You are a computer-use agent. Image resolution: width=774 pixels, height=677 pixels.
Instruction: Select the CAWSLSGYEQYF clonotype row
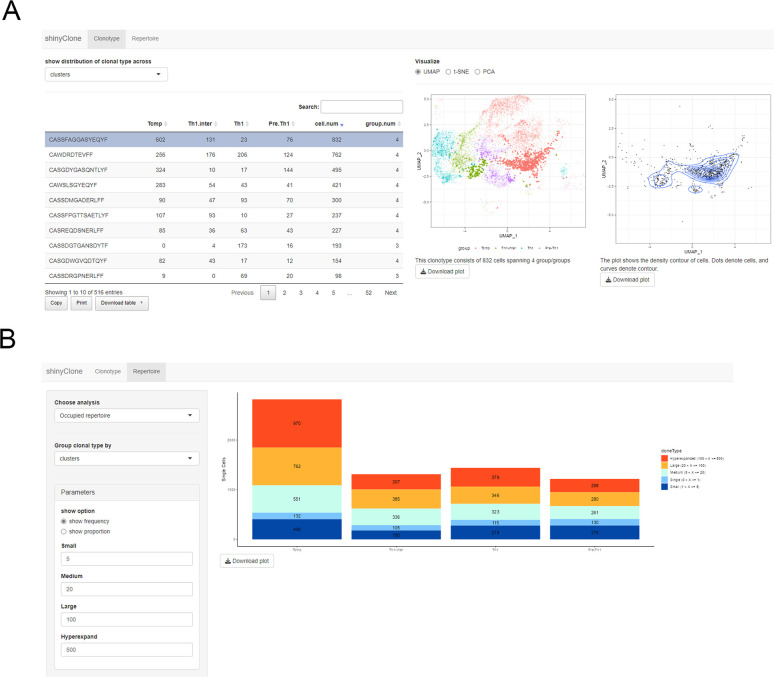(x=224, y=185)
